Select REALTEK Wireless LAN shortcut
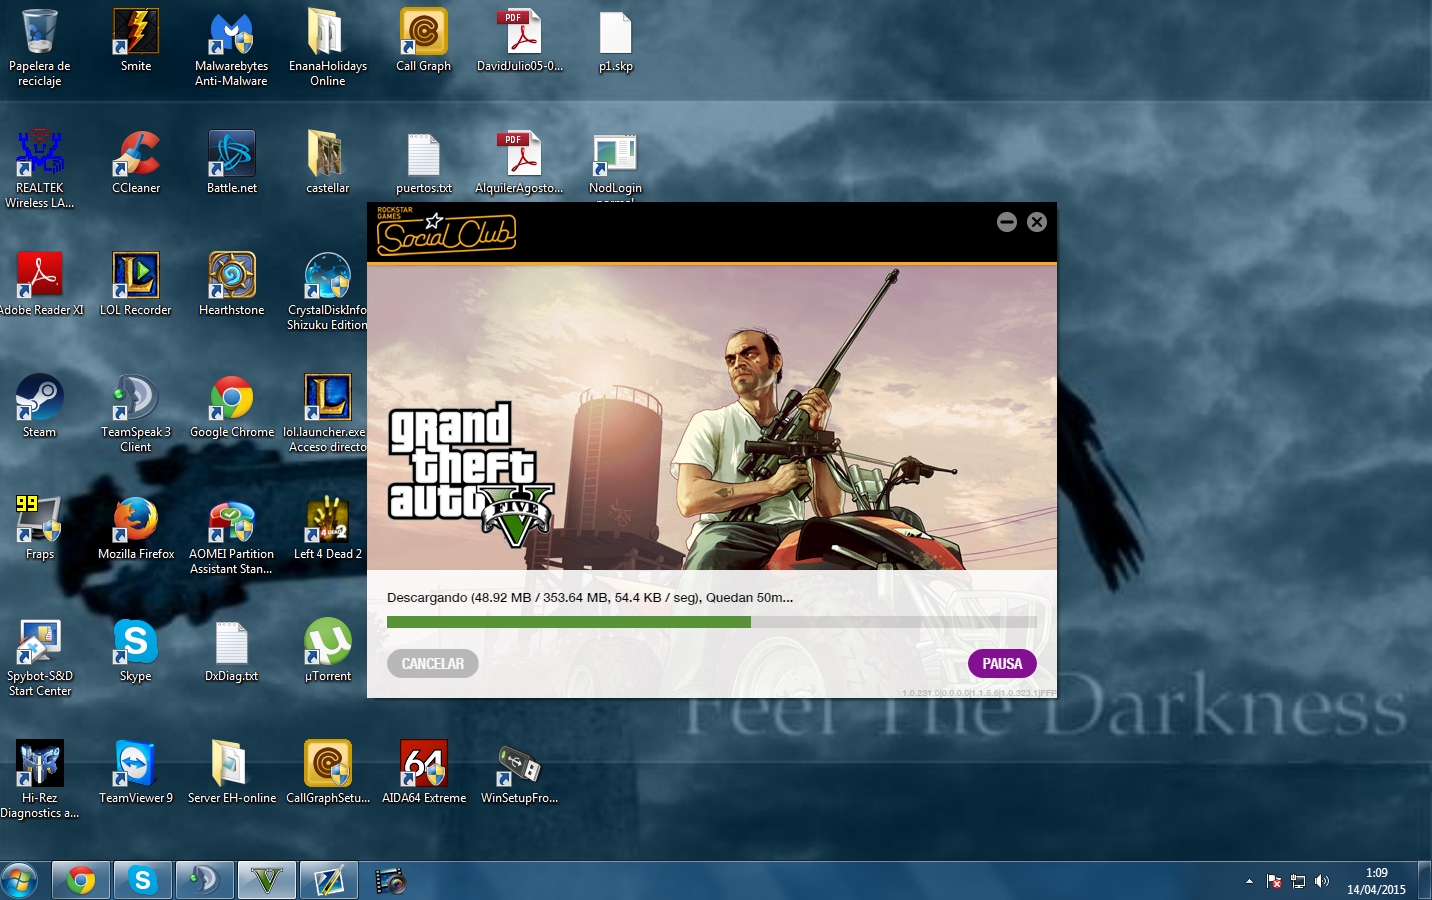The image size is (1432, 900). click(x=40, y=168)
